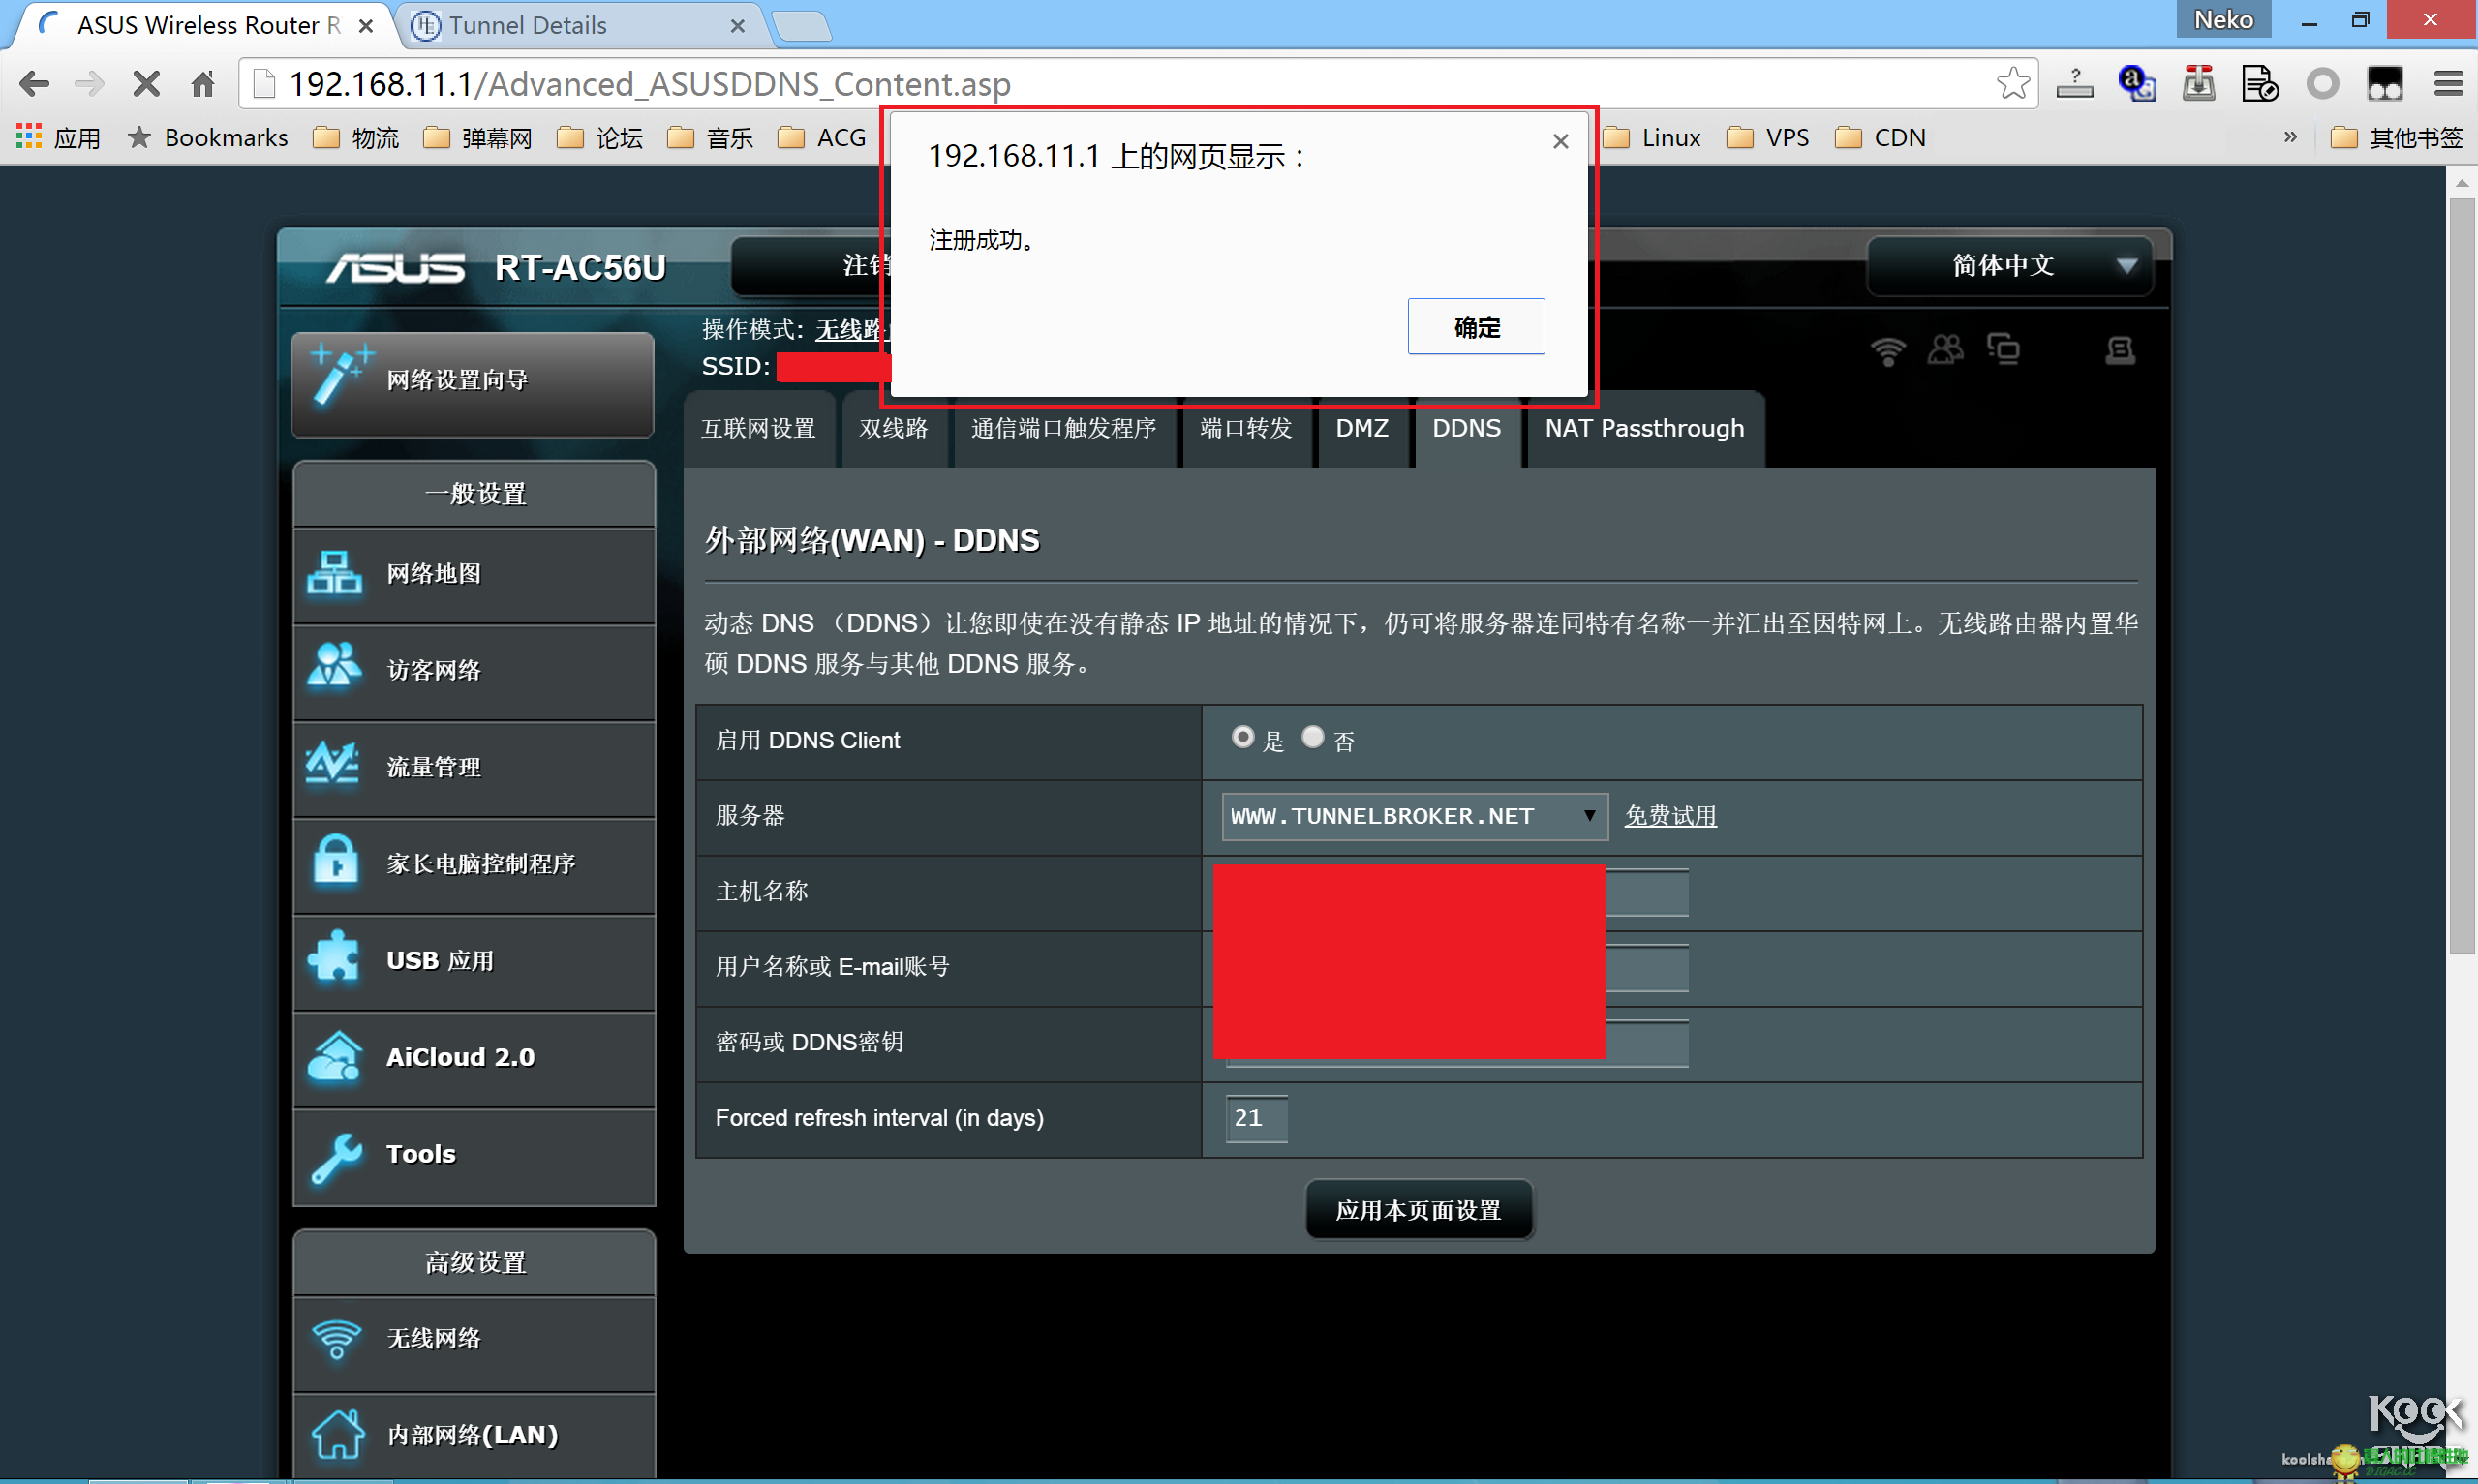
Task: Bookmark this page with the star
Action: tap(2012, 84)
